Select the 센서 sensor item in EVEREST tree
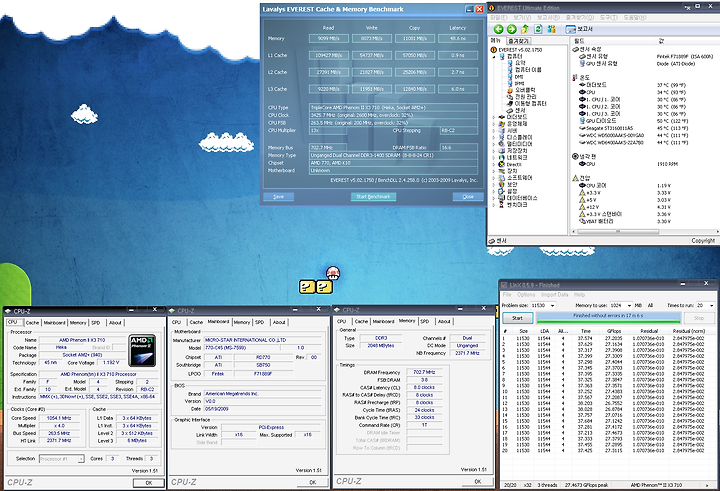This screenshot has height=491, width=720. (517, 111)
